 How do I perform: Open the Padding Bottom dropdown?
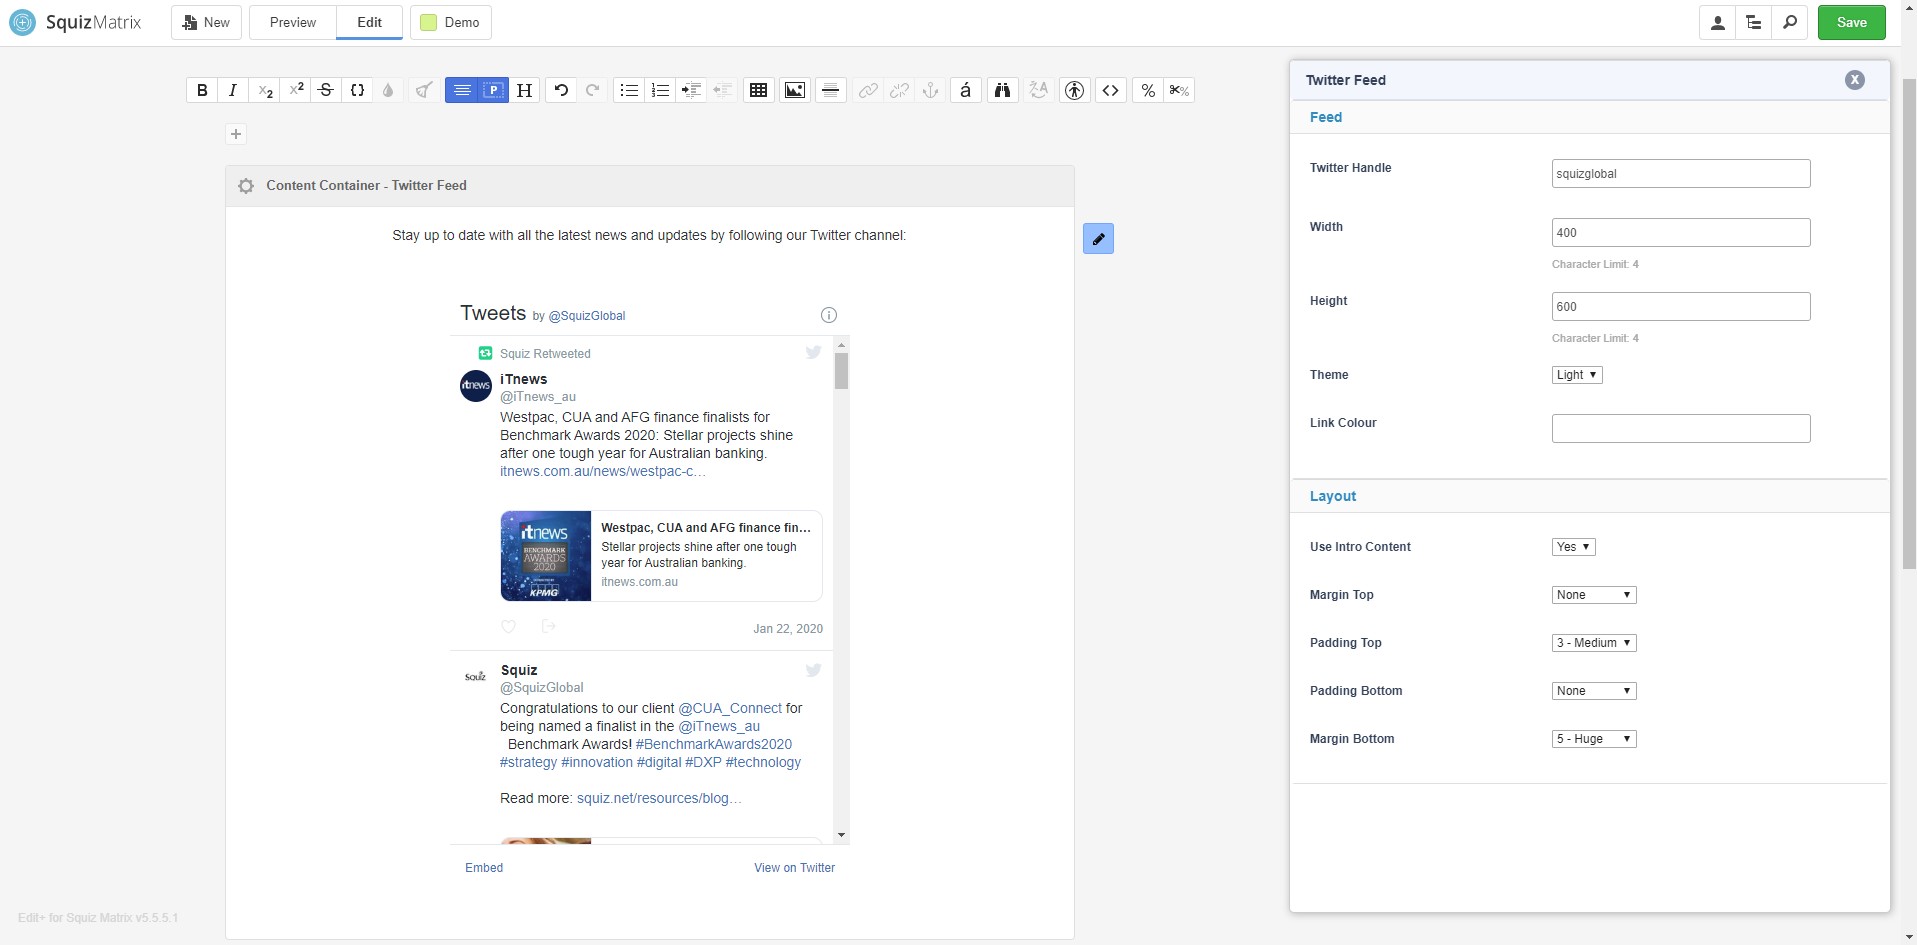(1594, 691)
